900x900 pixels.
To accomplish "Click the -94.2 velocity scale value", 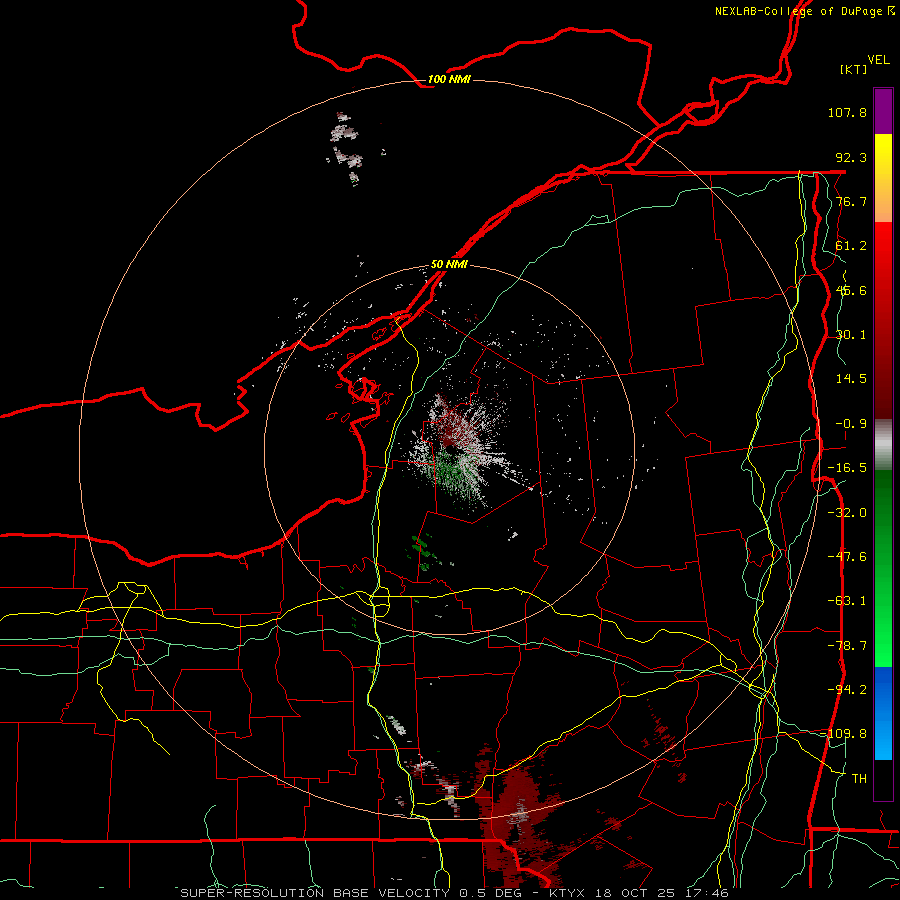I will (847, 689).
